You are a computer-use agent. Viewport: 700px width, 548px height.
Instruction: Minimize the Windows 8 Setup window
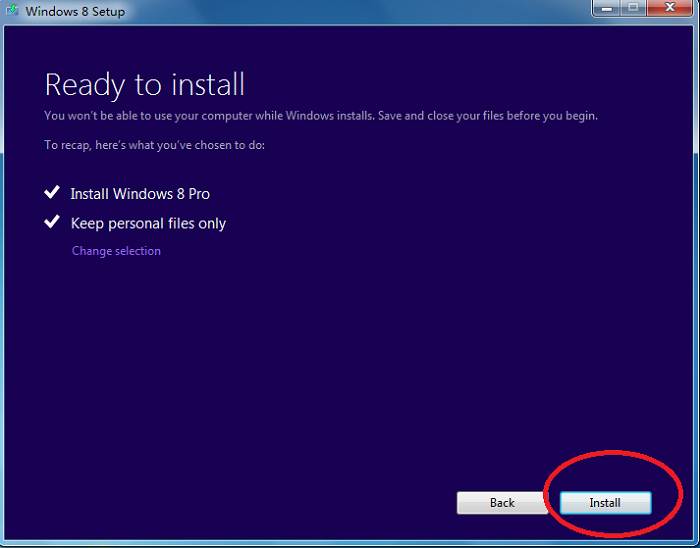pos(607,8)
